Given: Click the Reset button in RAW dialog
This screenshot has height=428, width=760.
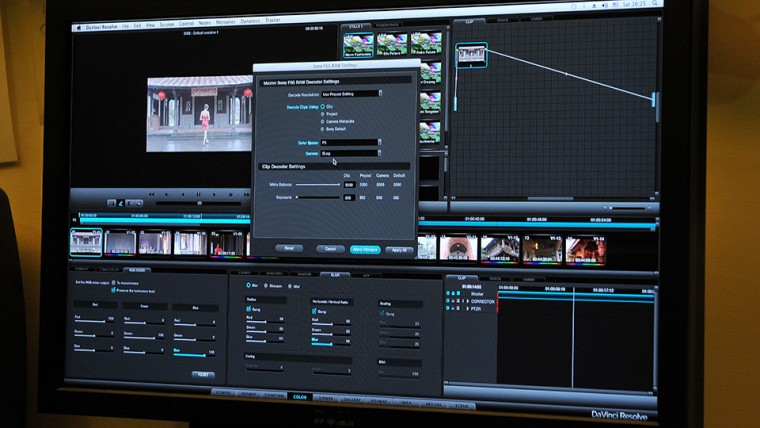Looking at the screenshot, I should pyautogui.click(x=289, y=248).
